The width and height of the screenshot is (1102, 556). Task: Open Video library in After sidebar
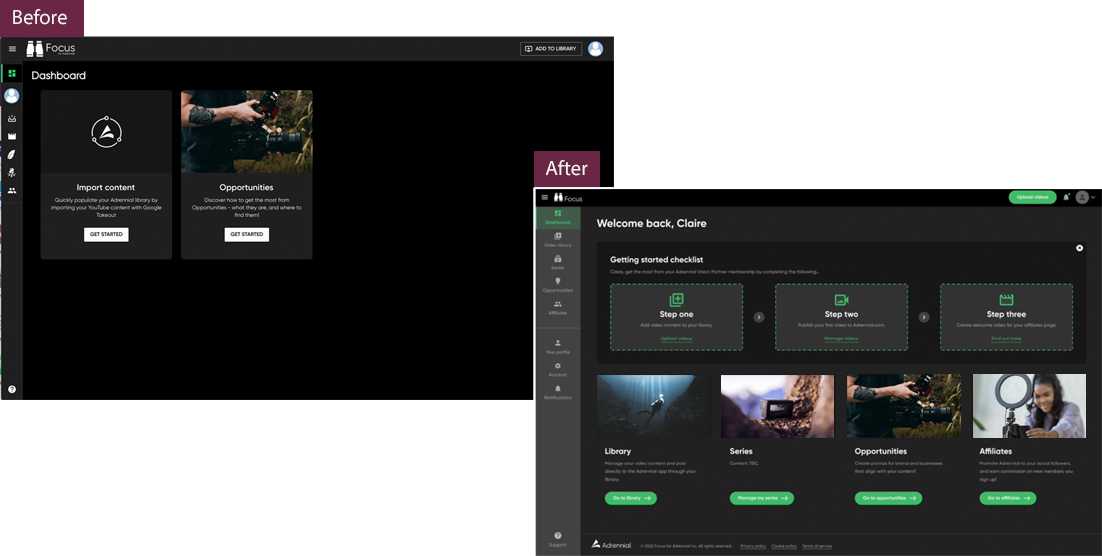[x=558, y=240]
